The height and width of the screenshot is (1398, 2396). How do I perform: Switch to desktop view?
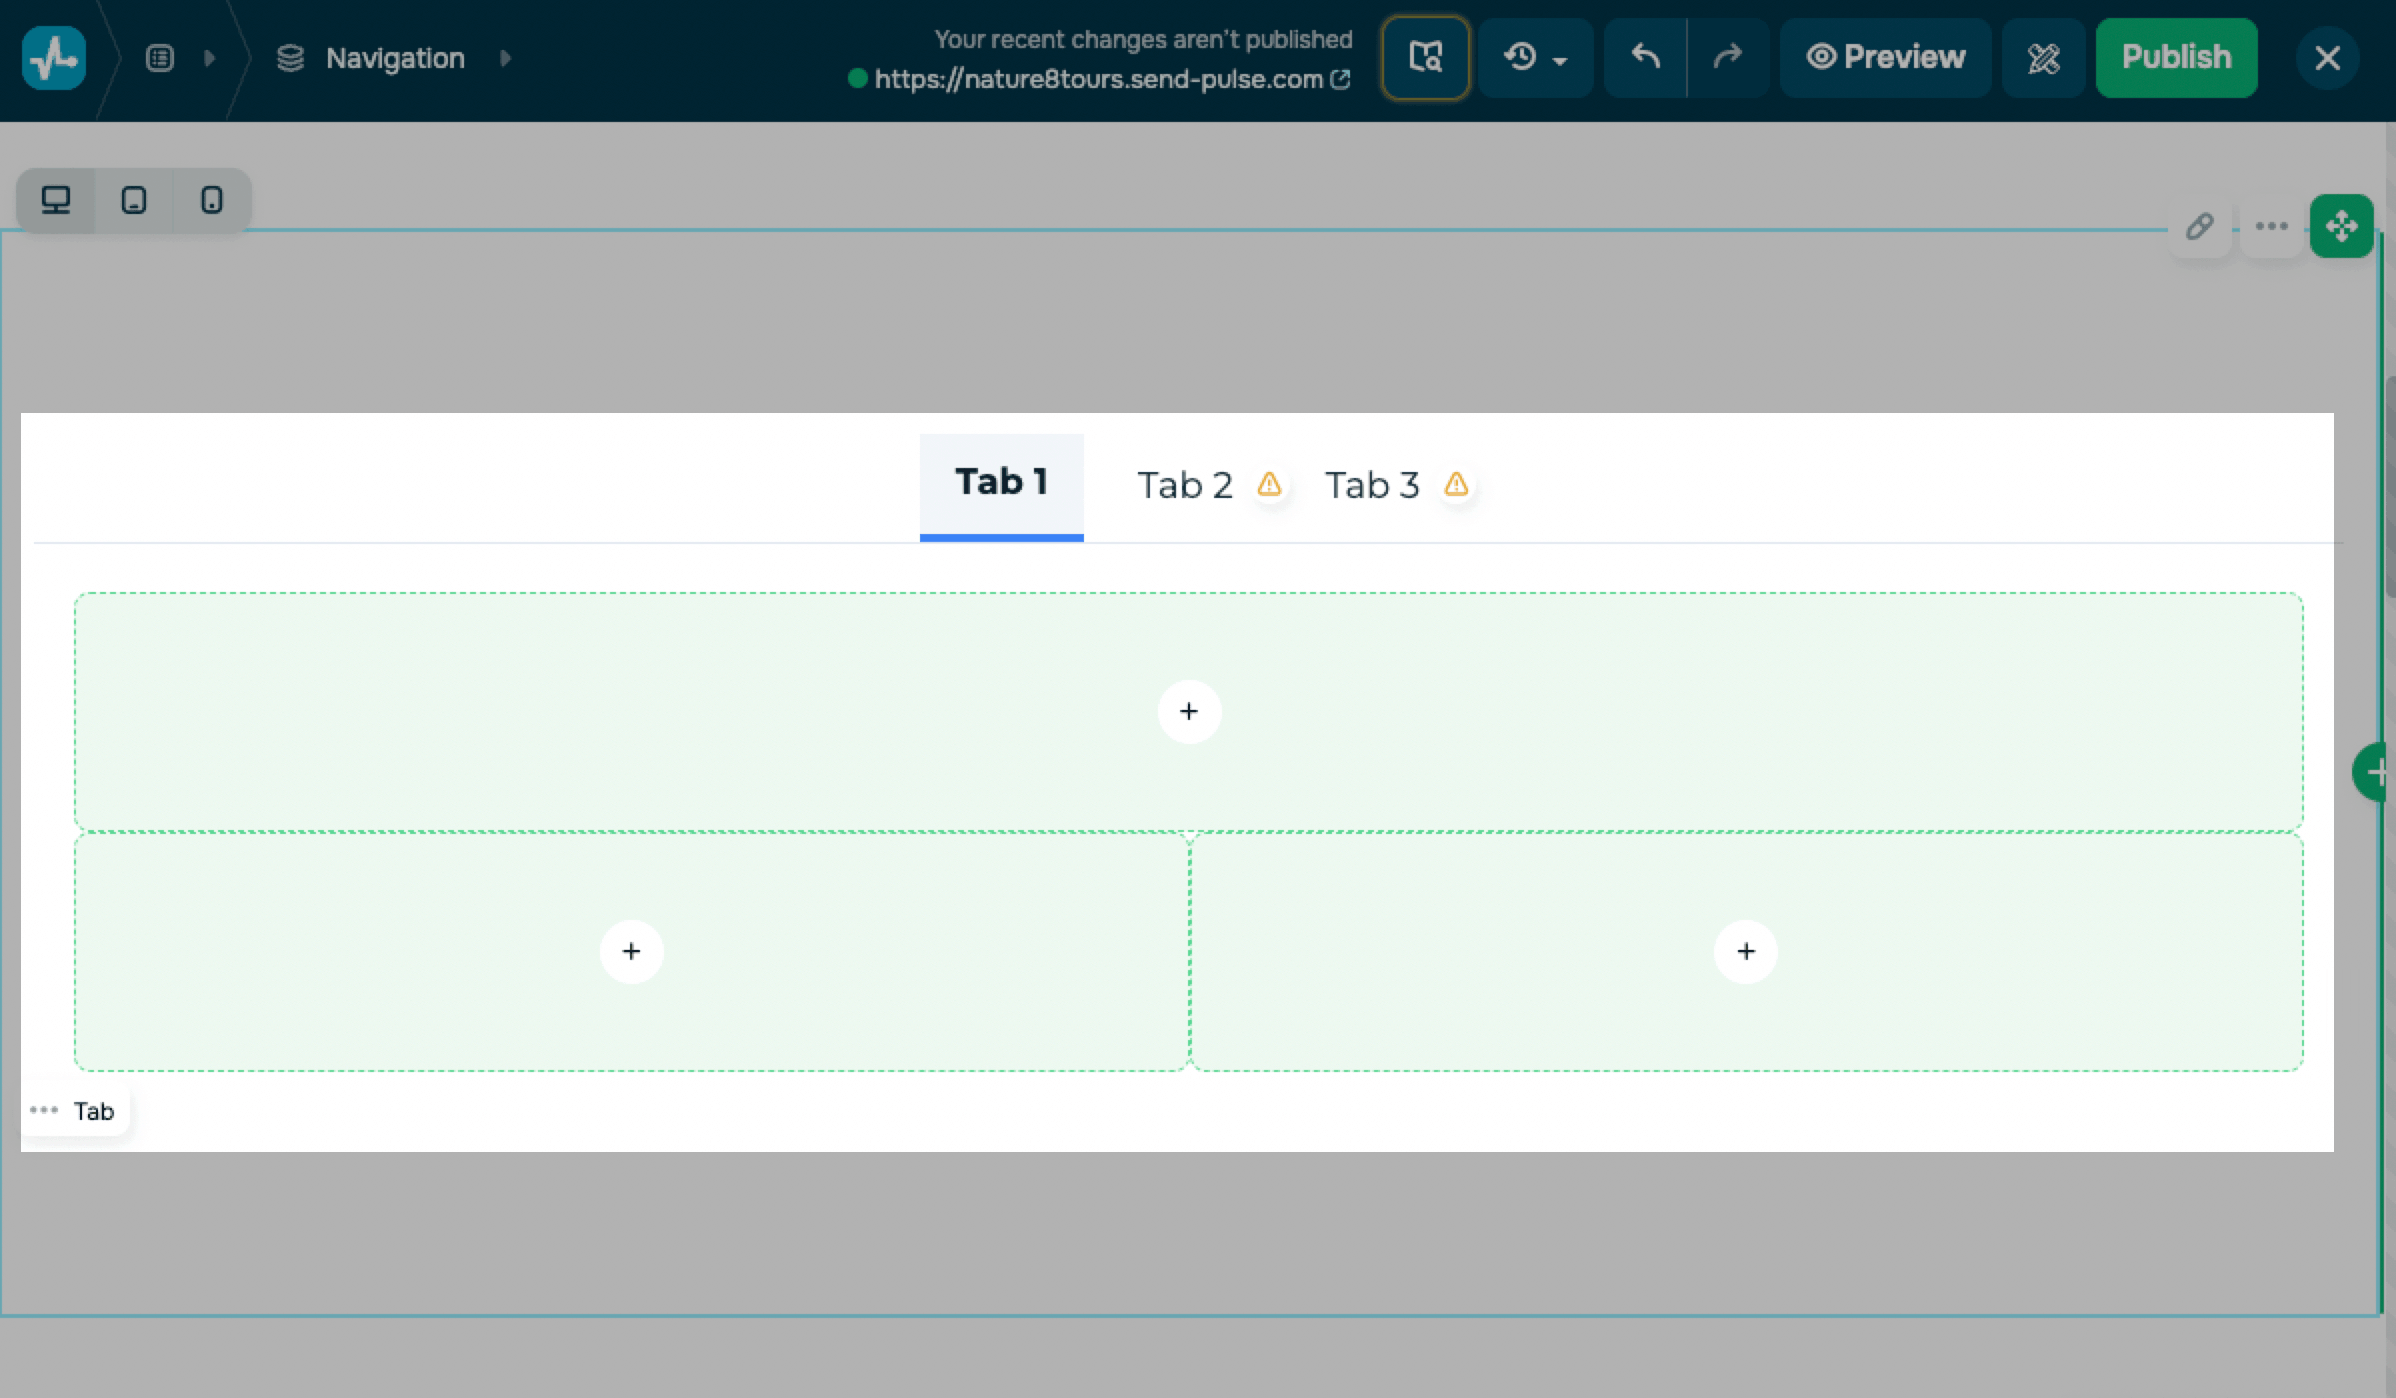pos(56,200)
